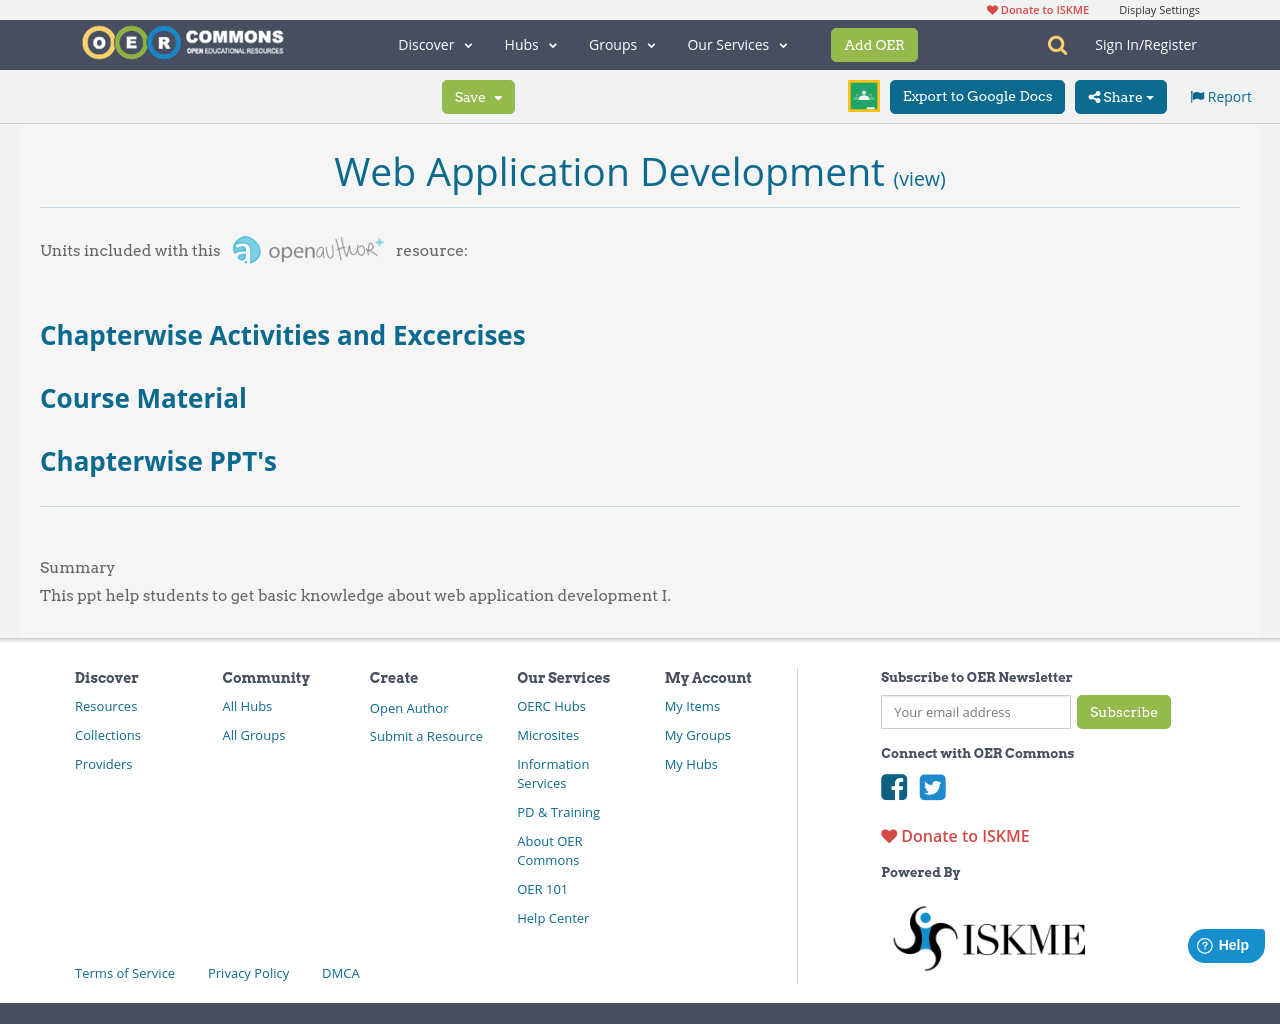Open the (view) link beside title
The height and width of the screenshot is (1024, 1280).
coord(918,177)
